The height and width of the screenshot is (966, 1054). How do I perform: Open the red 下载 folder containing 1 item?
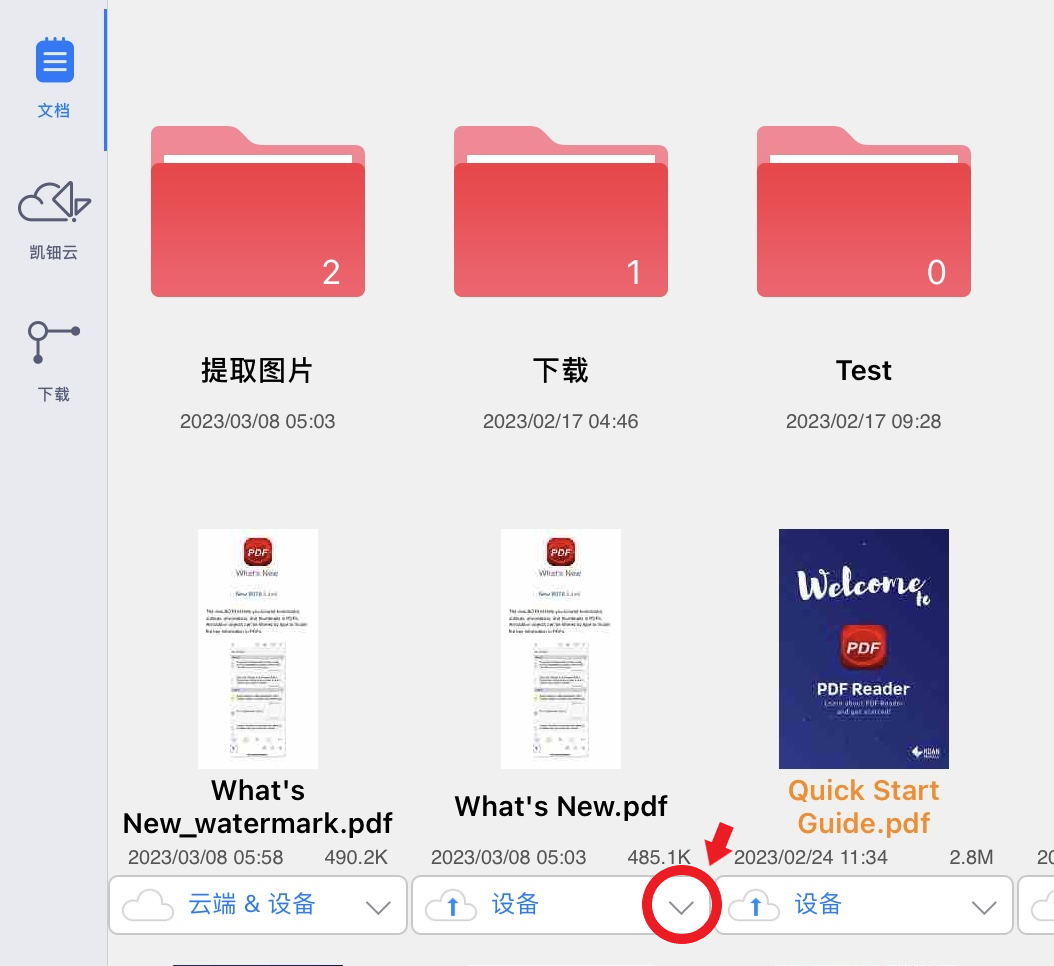coord(561,211)
